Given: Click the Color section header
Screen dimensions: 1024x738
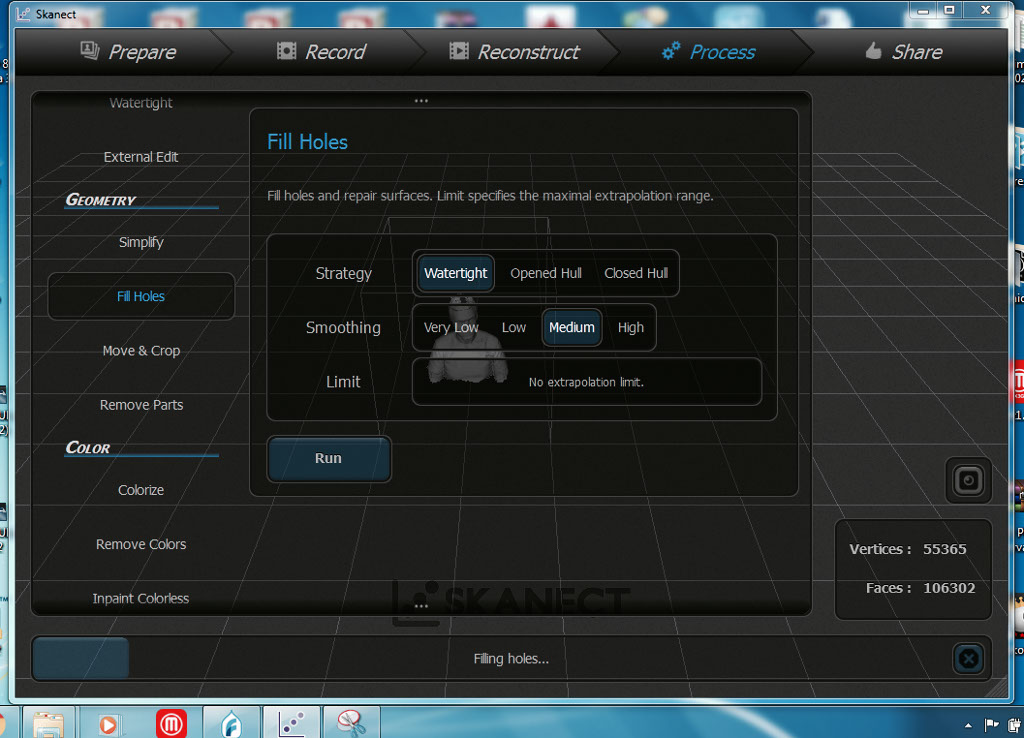Looking at the screenshot, I should 88,447.
